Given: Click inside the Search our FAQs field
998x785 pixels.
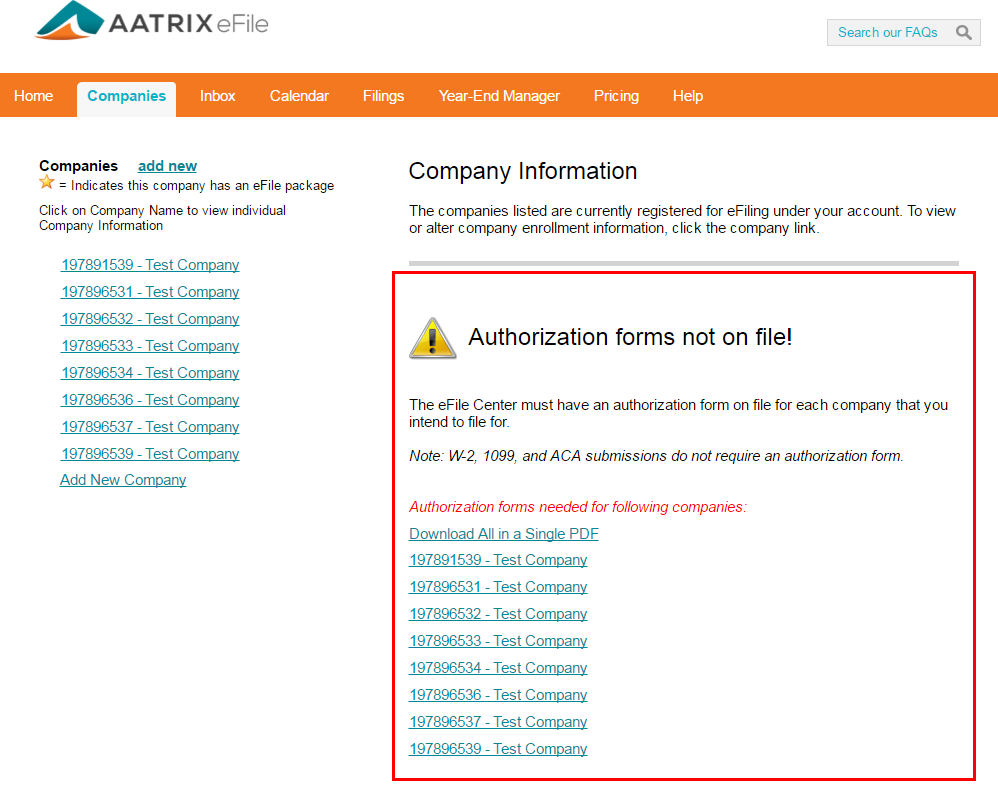Looking at the screenshot, I should pyautogui.click(x=890, y=32).
